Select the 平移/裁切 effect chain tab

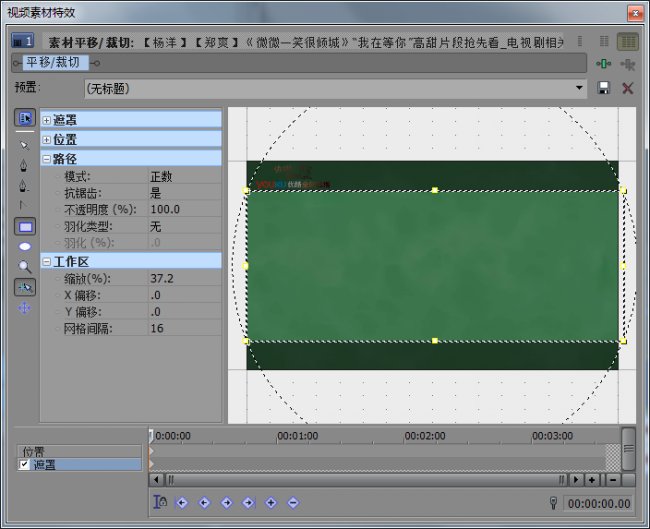[x=53, y=63]
